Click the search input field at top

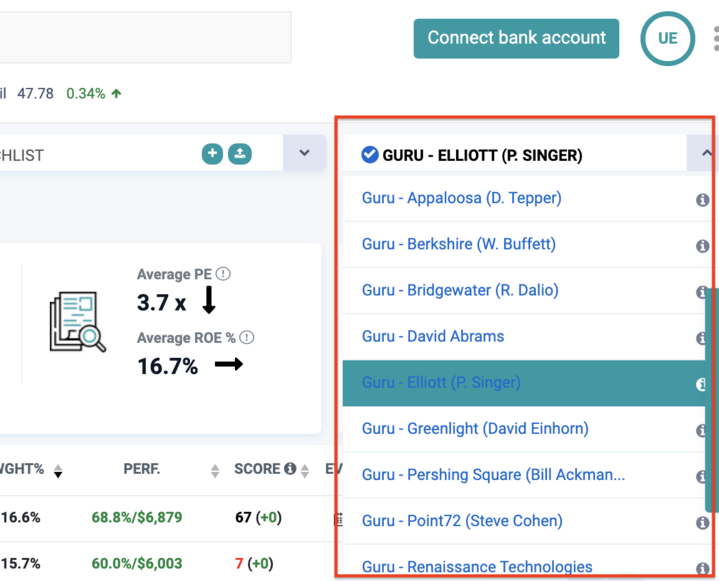tap(144, 37)
